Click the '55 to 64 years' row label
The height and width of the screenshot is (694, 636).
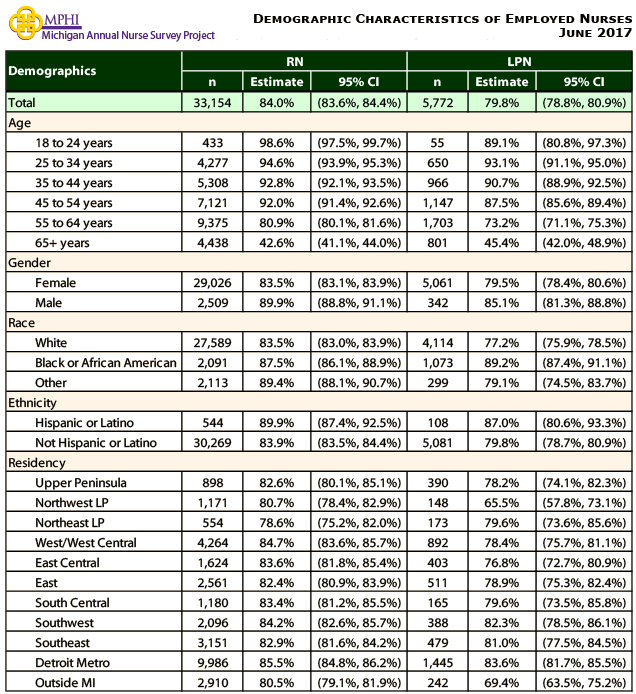74,223
